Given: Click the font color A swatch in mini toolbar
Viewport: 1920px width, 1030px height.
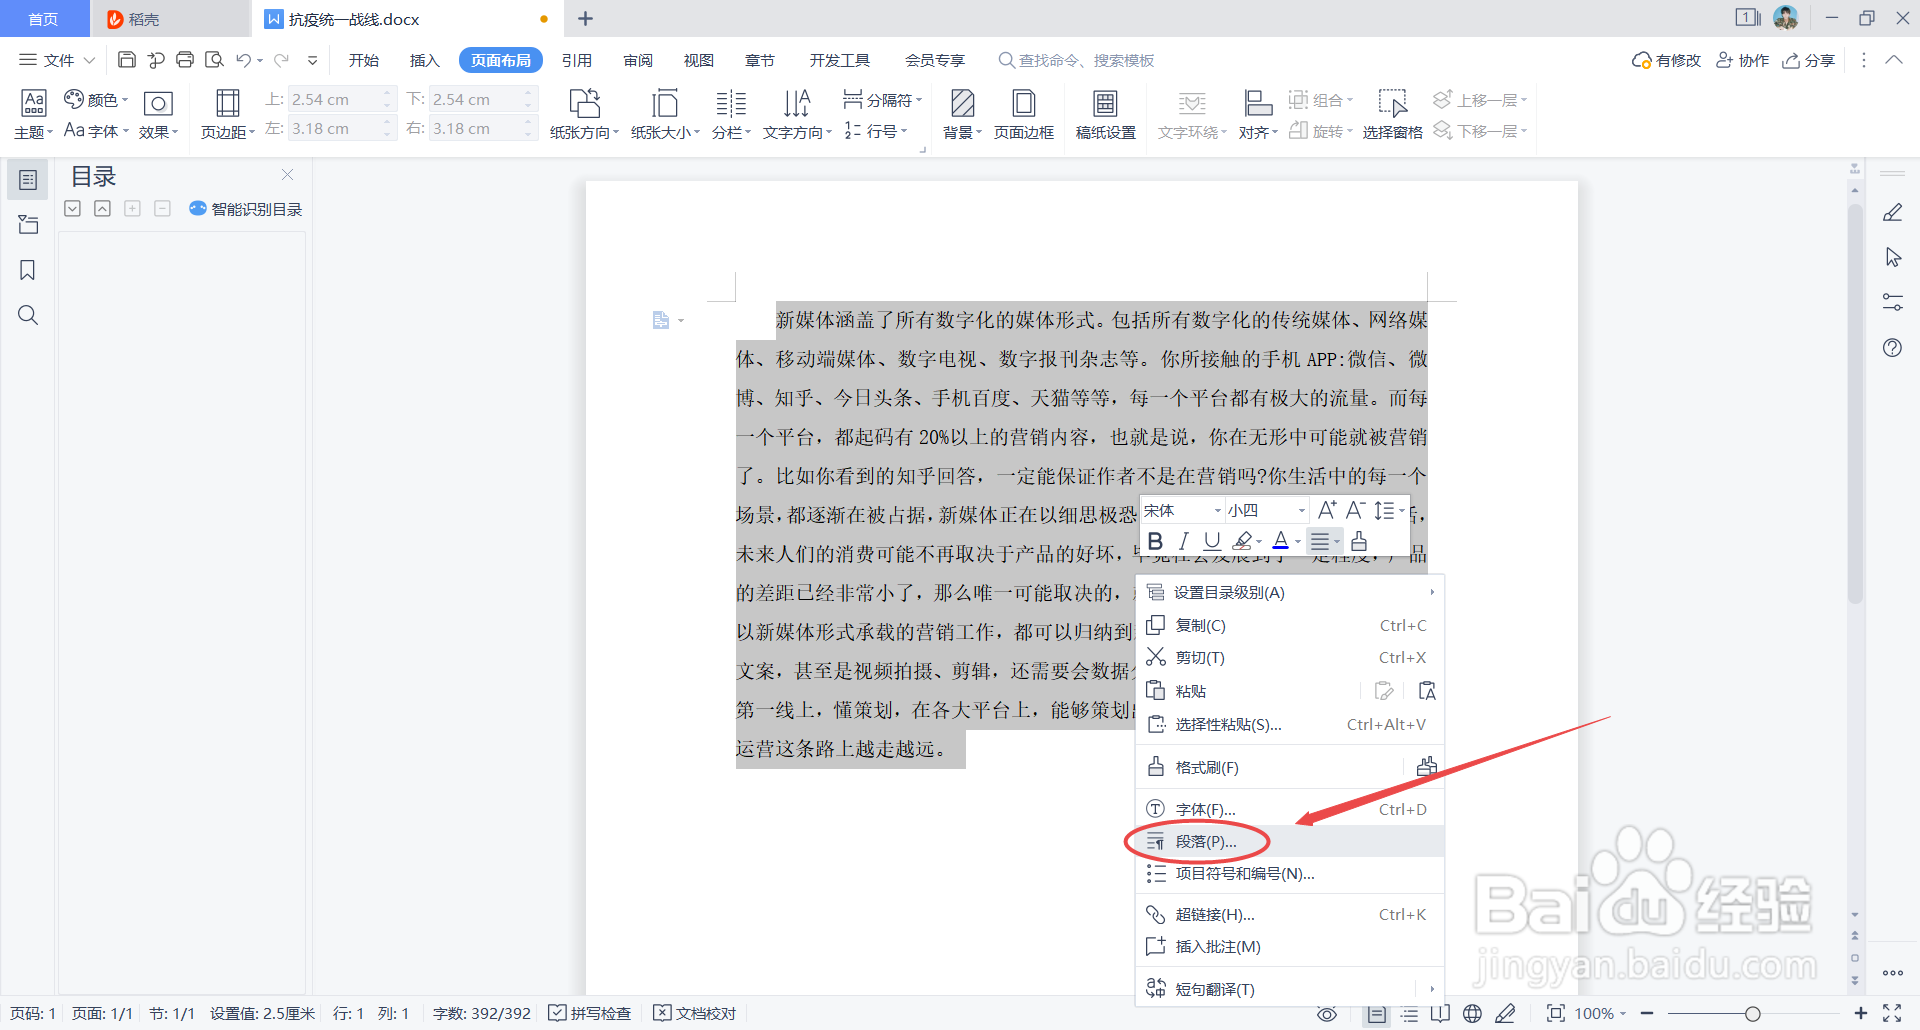Looking at the screenshot, I should point(1280,541).
